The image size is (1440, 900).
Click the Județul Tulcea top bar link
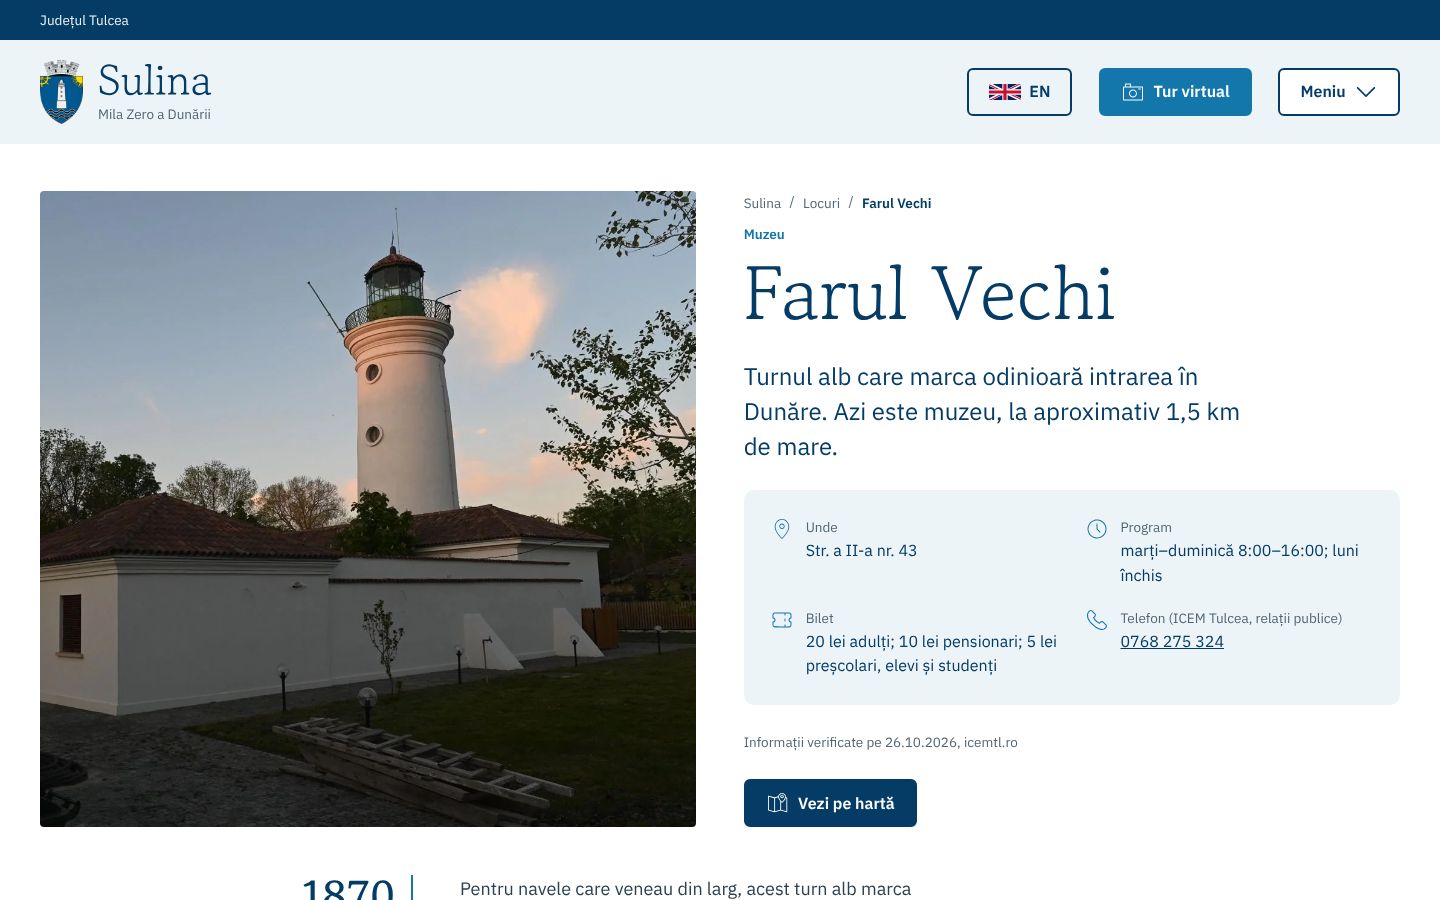[84, 20]
